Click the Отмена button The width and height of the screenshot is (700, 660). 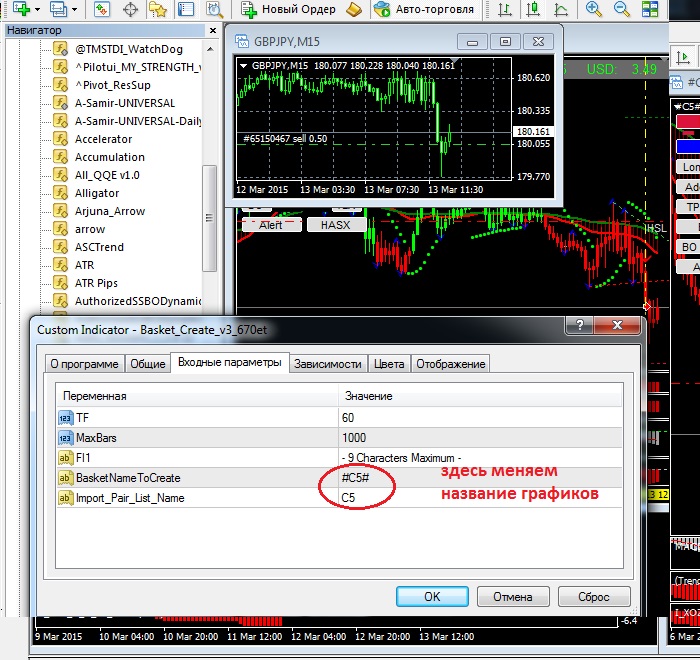513,597
